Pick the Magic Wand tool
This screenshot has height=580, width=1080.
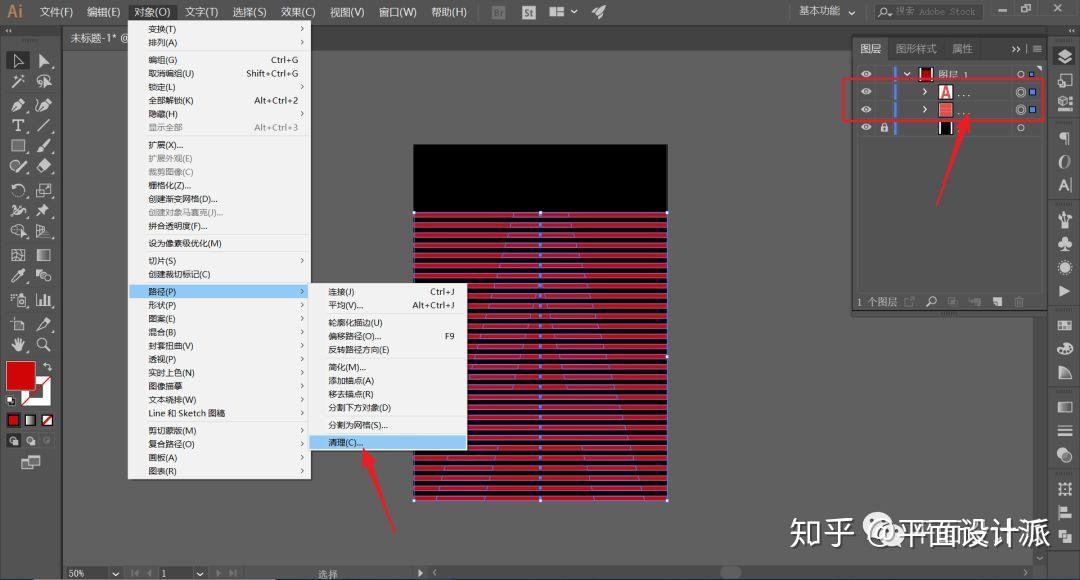[18, 82]
